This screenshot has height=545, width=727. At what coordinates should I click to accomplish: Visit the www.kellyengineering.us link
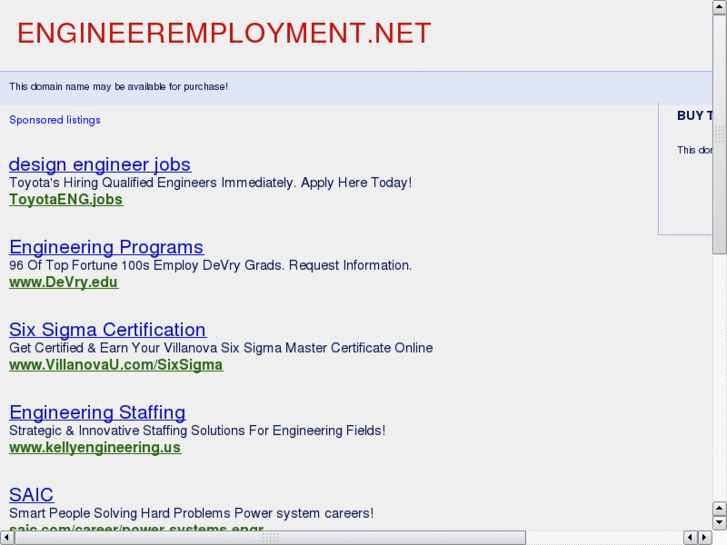click(95, 448)
